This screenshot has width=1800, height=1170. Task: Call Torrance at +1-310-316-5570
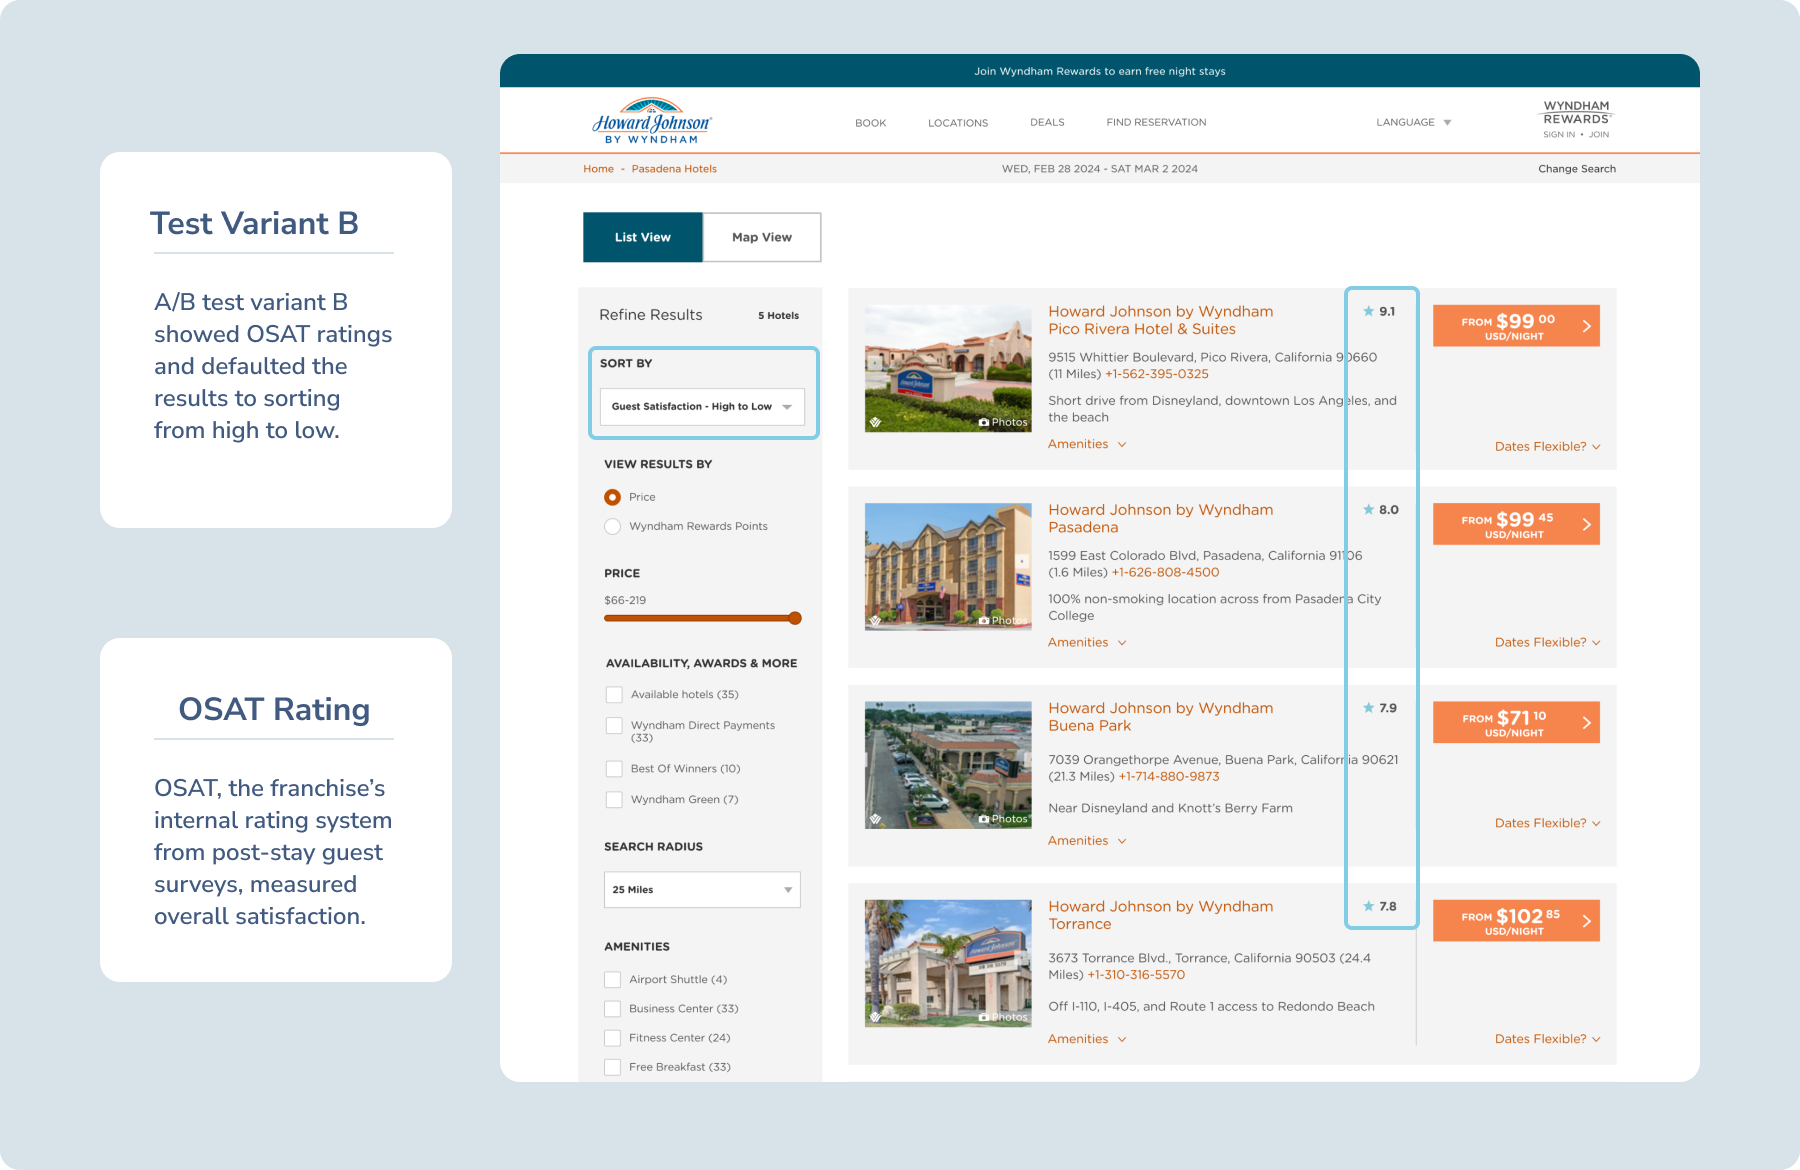(1135, 975)
